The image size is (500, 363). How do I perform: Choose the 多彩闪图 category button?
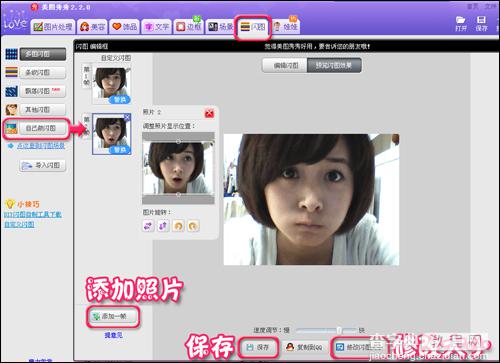pos(43,72)
